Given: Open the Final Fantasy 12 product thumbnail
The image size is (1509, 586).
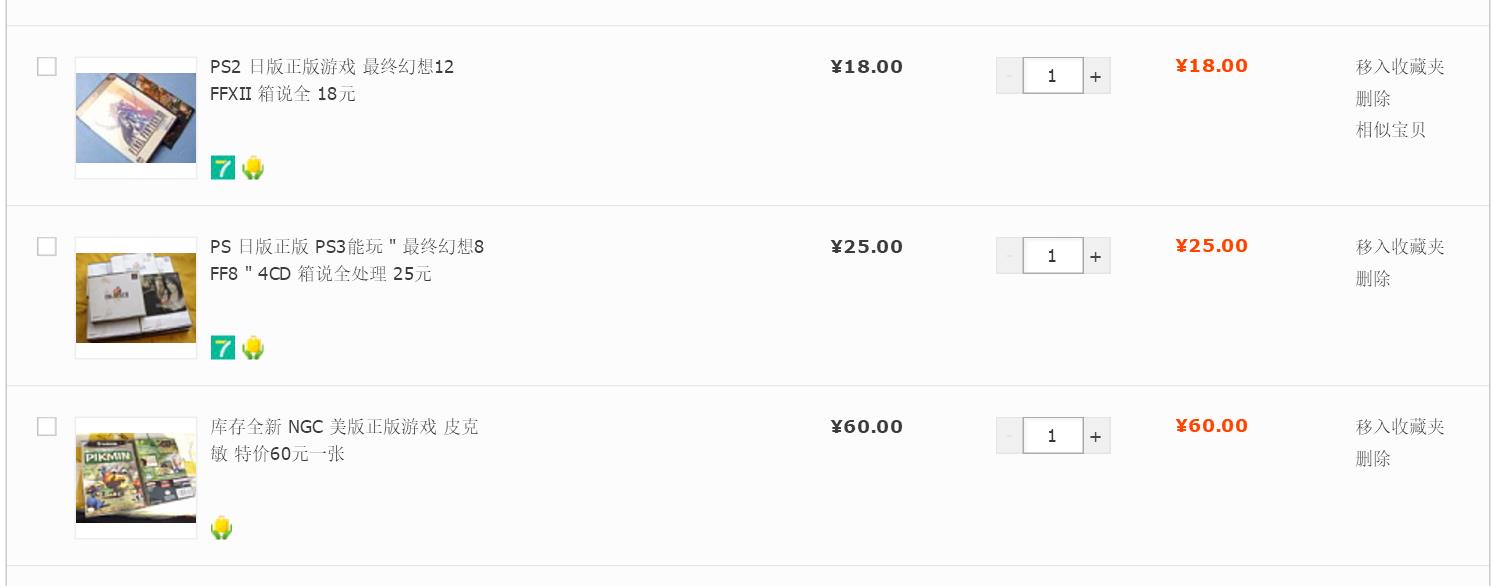Looking at the screenshot, I should point(136,118).
